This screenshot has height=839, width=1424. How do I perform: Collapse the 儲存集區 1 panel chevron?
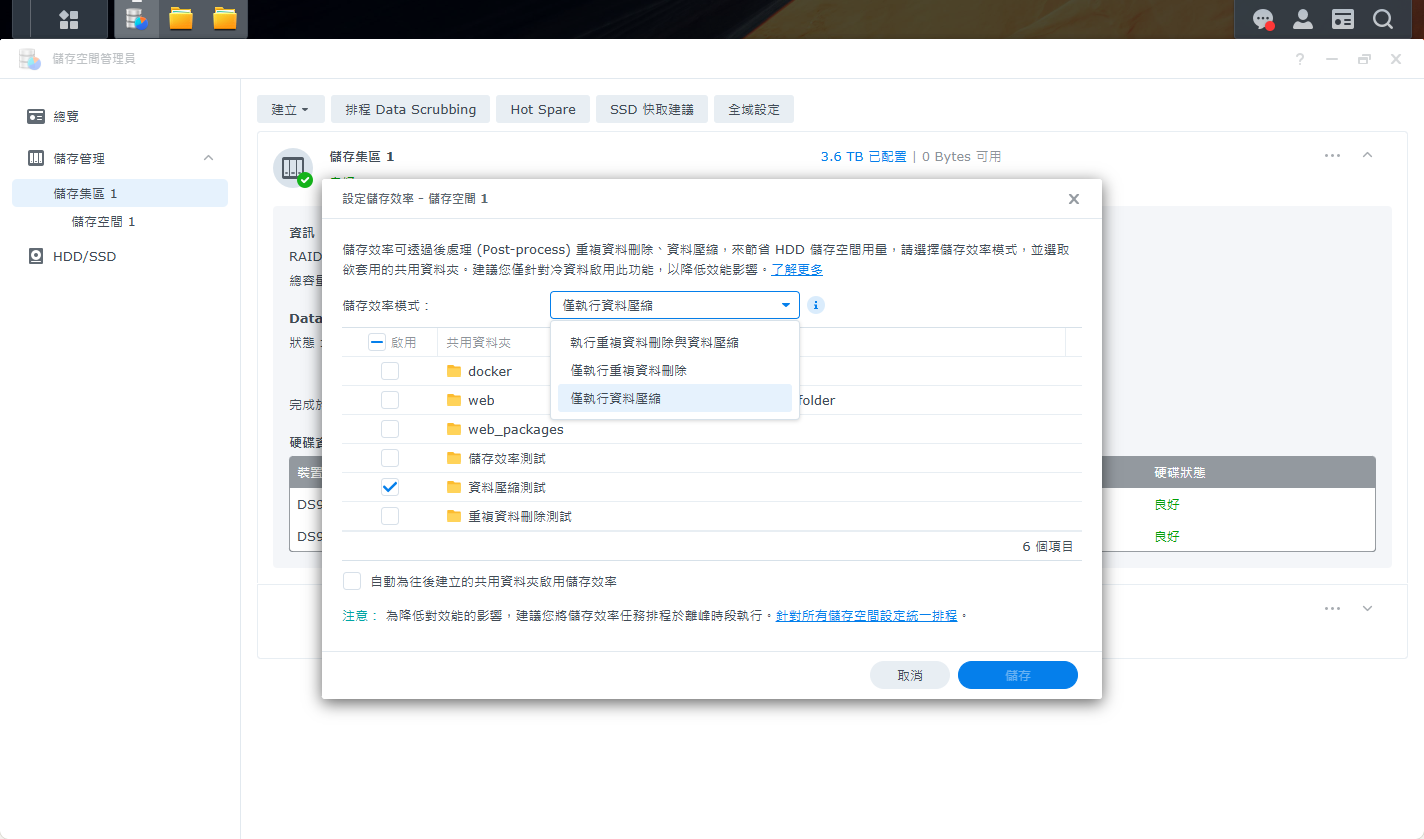pos(1367,155)
